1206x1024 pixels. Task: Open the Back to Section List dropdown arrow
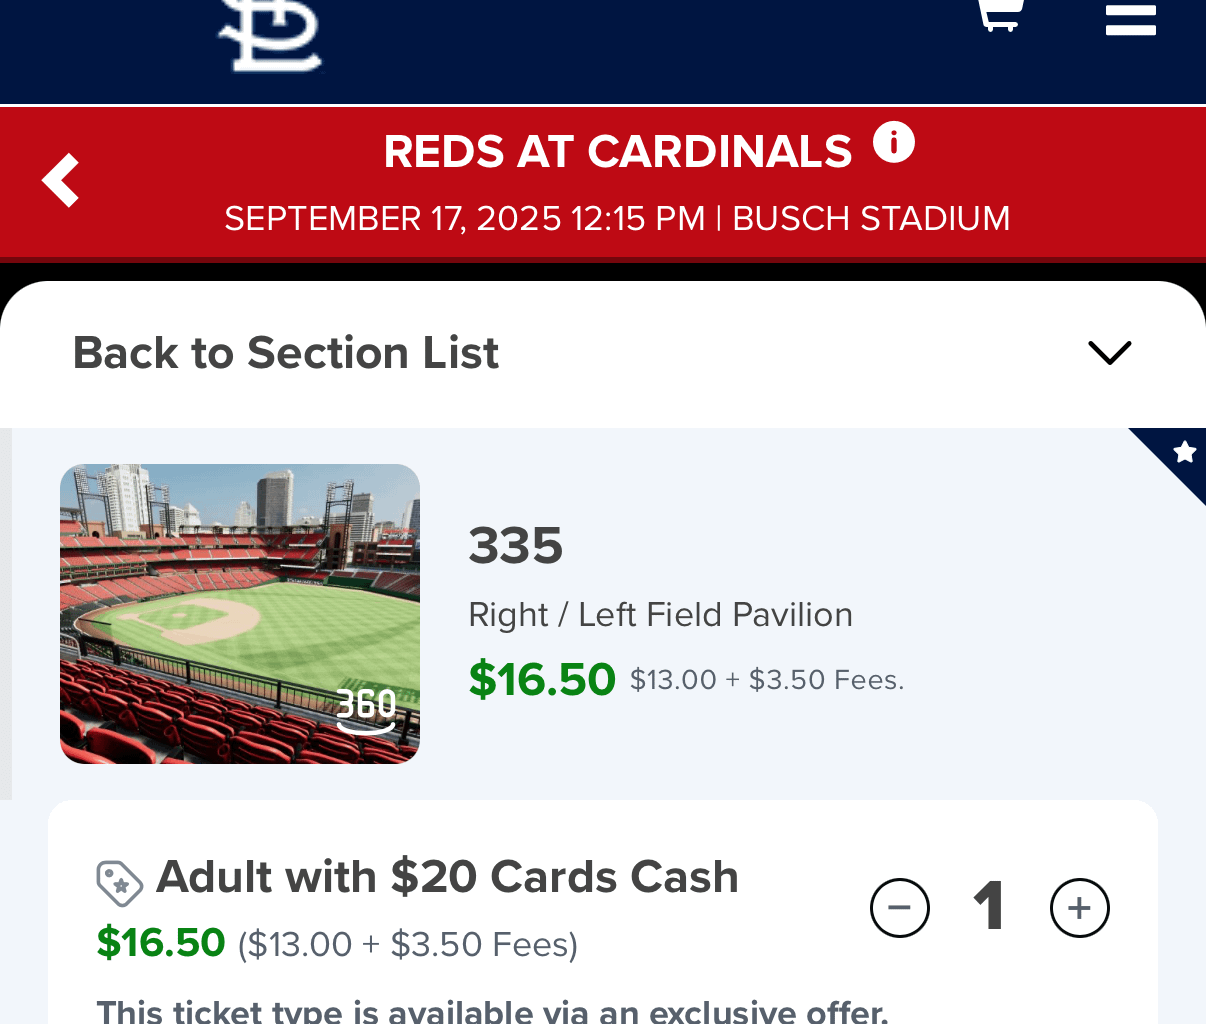tap(1109, 352)
